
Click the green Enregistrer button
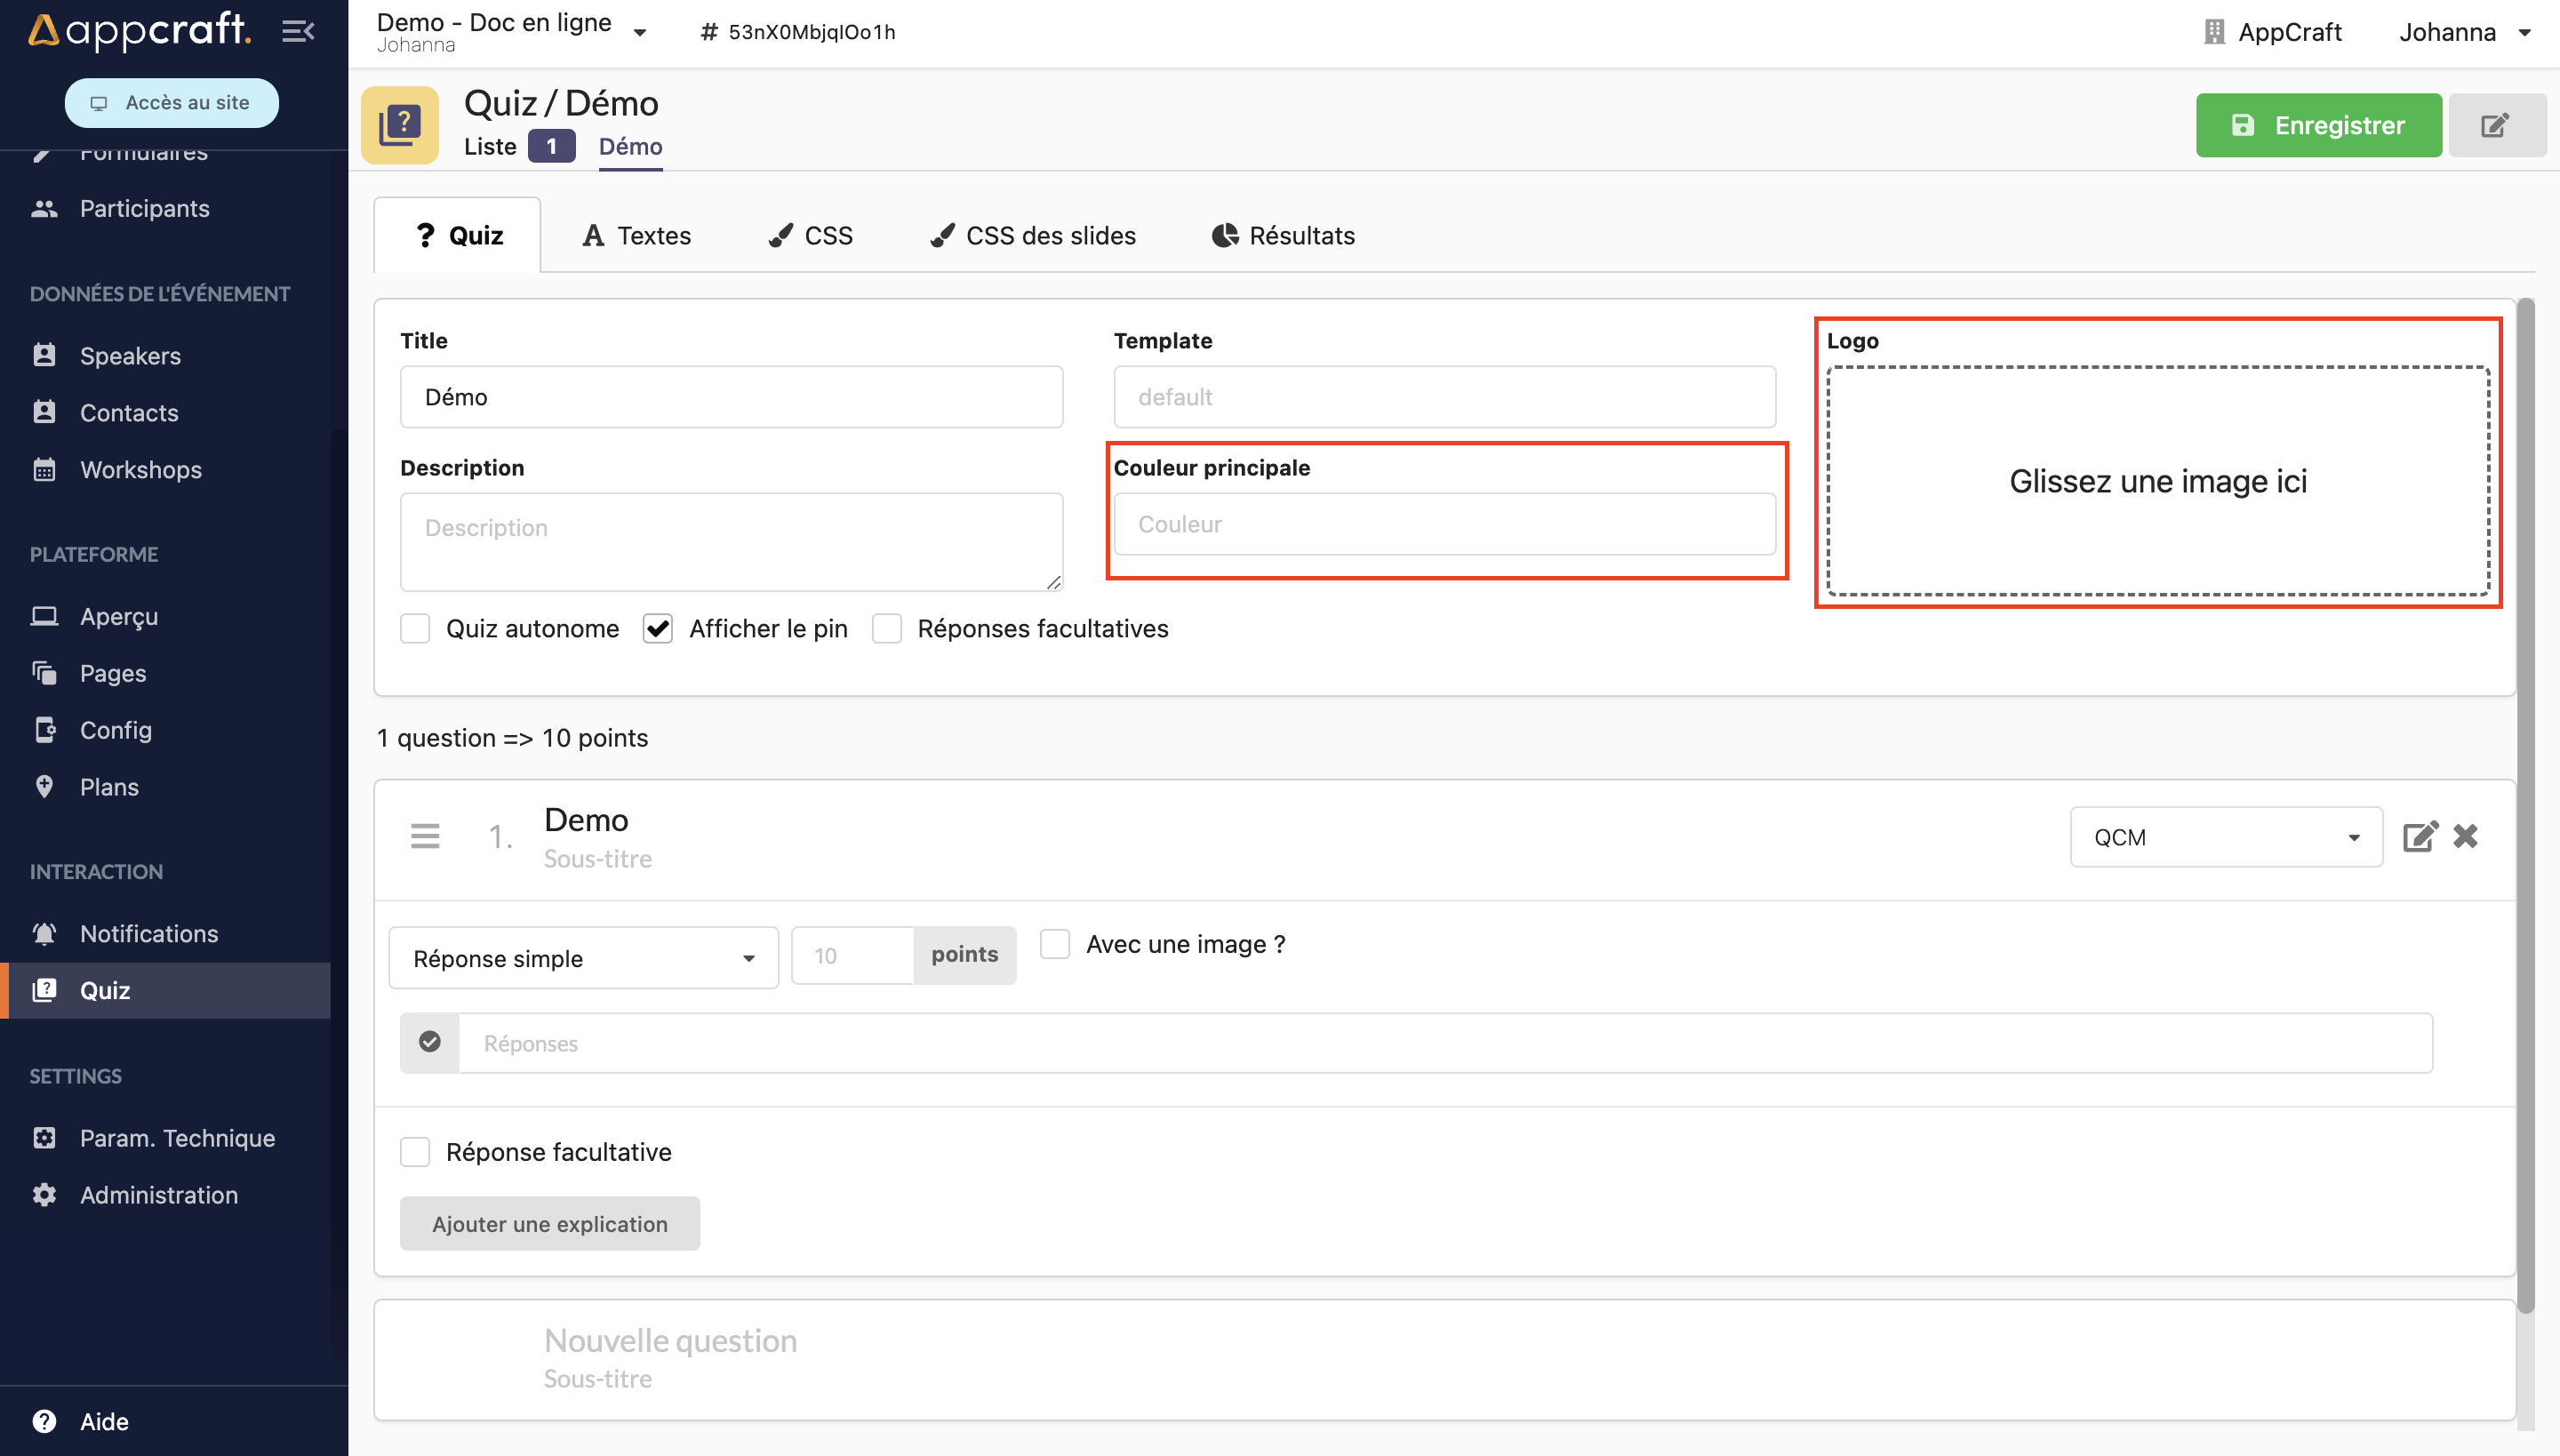tap(2318, 125)
